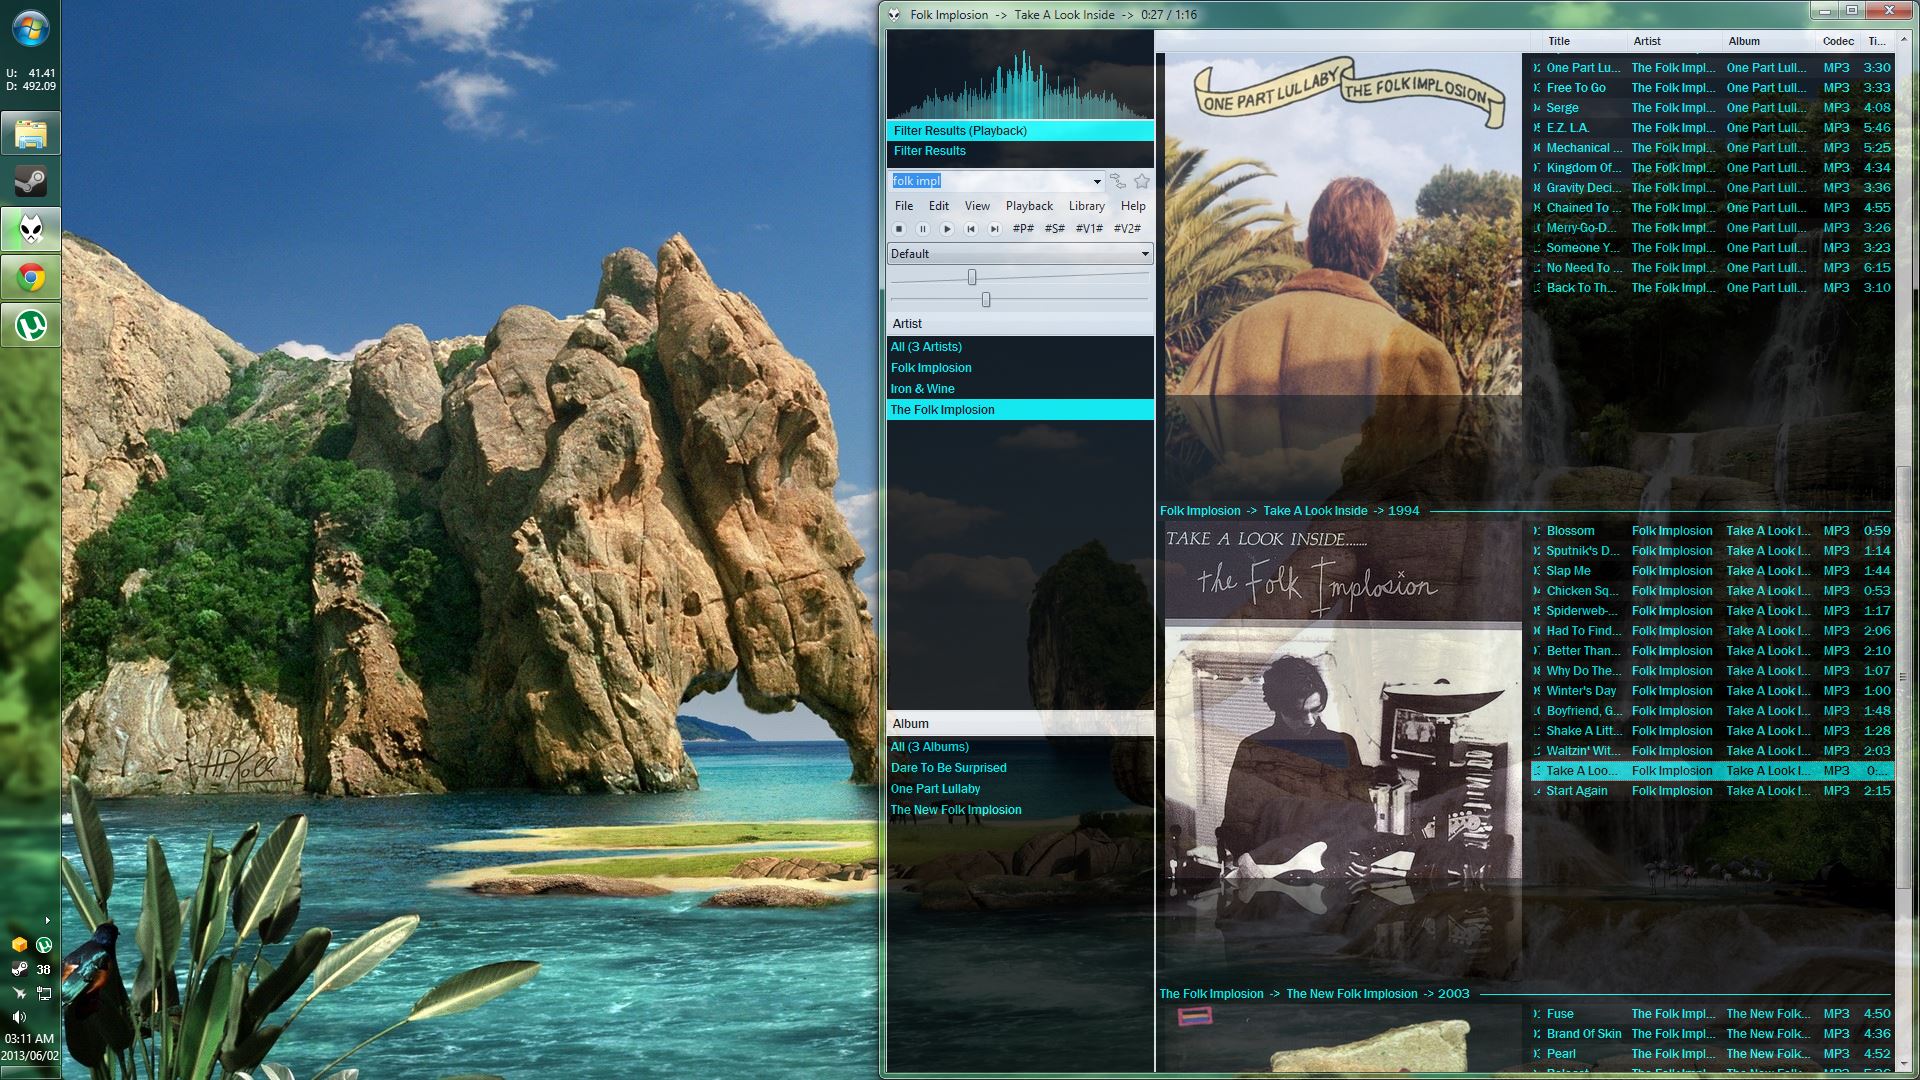Toggle the #P# toolbar button
The height and width of the screenshot is (1080, 1920).
(1023, 229)
